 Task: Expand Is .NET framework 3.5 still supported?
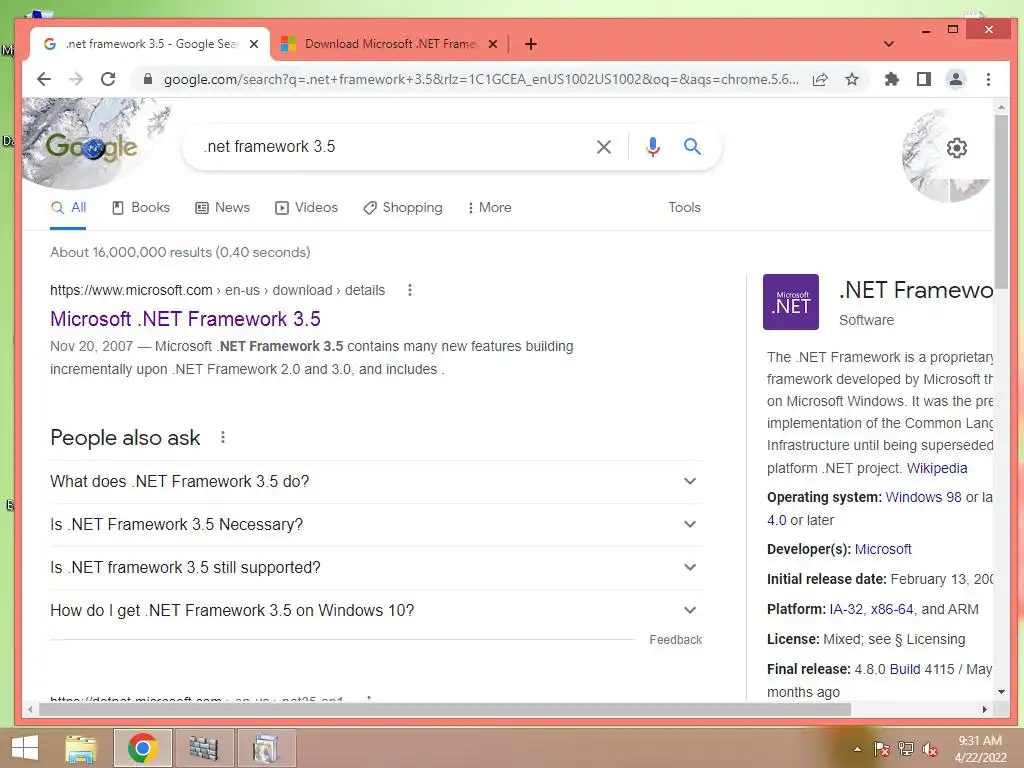pyautogui.click(x=376, y=568)
